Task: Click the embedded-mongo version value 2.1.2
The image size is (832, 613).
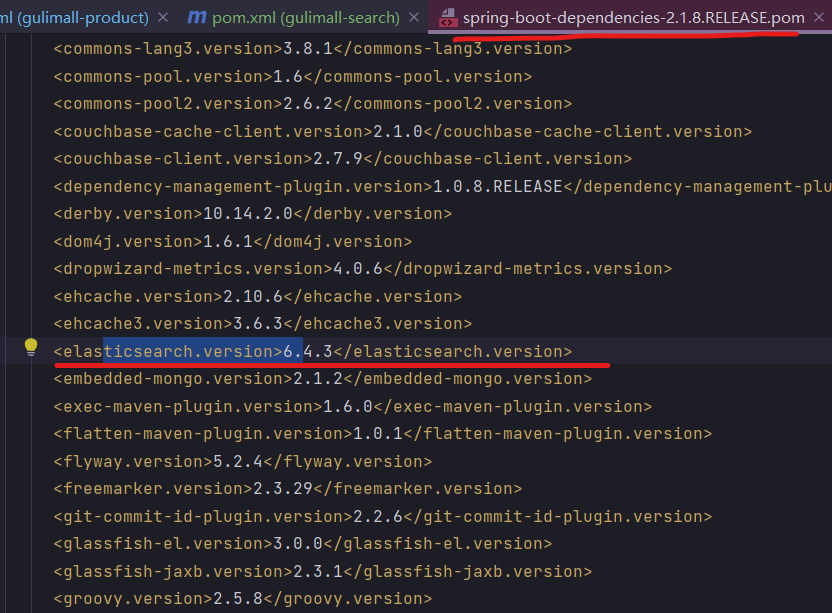Action: pyautogui.click(x=318, y=379)
